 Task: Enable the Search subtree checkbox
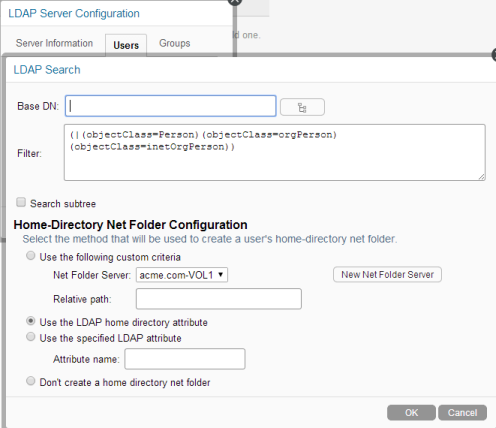click(21, 202)
